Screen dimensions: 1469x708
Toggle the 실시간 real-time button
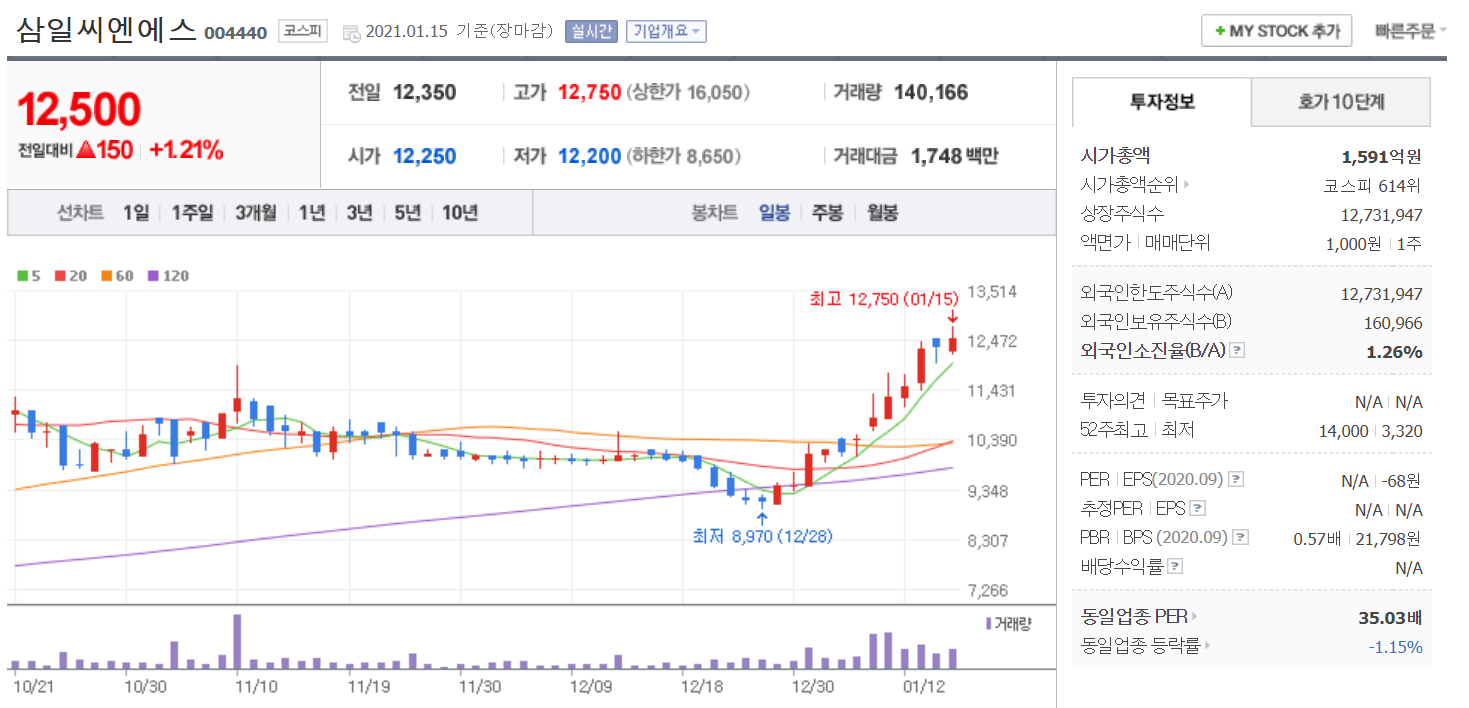pos(592,31)
